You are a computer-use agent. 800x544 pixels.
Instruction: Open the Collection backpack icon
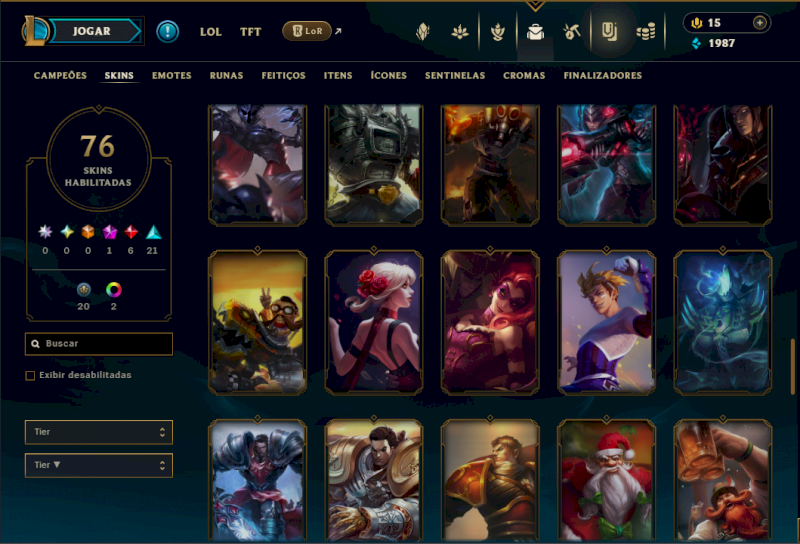pyautogui.click(x=535, y=32)
